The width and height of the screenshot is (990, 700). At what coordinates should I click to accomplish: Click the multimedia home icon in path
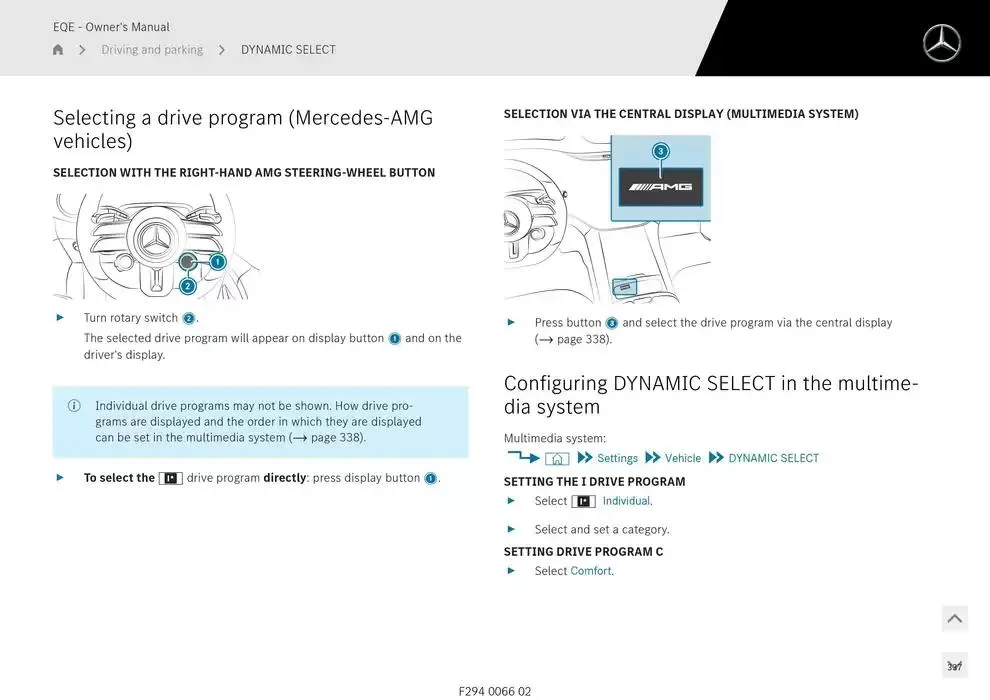557,459
